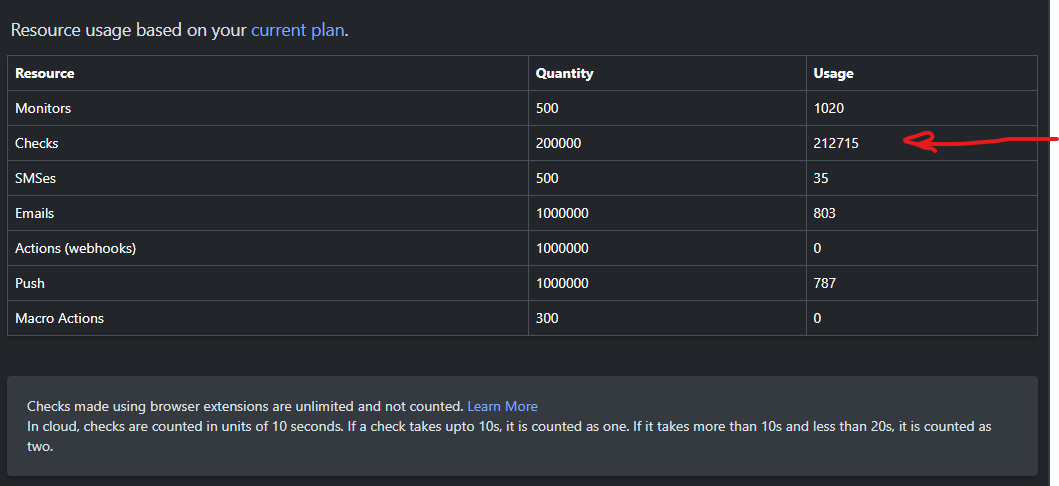Click the Usage column header
The width and height of the screenshot is (1059, 486).
pos(833,73)
